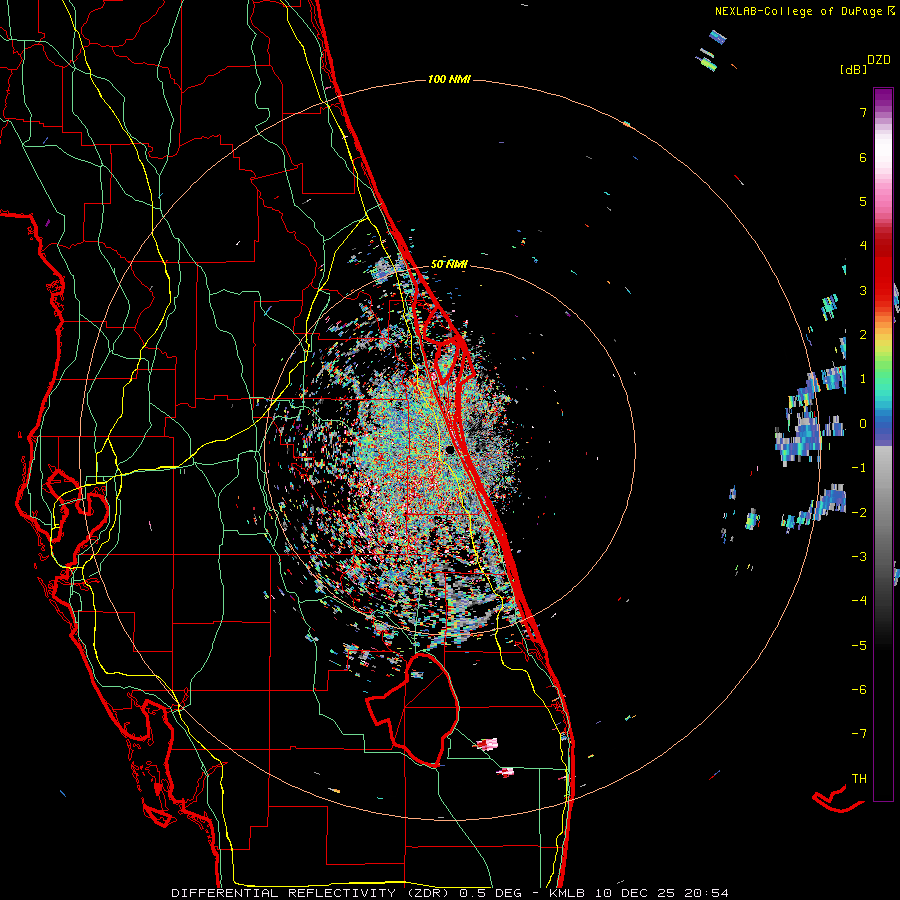Click the 'DZD' legend title

coord(879,60)
